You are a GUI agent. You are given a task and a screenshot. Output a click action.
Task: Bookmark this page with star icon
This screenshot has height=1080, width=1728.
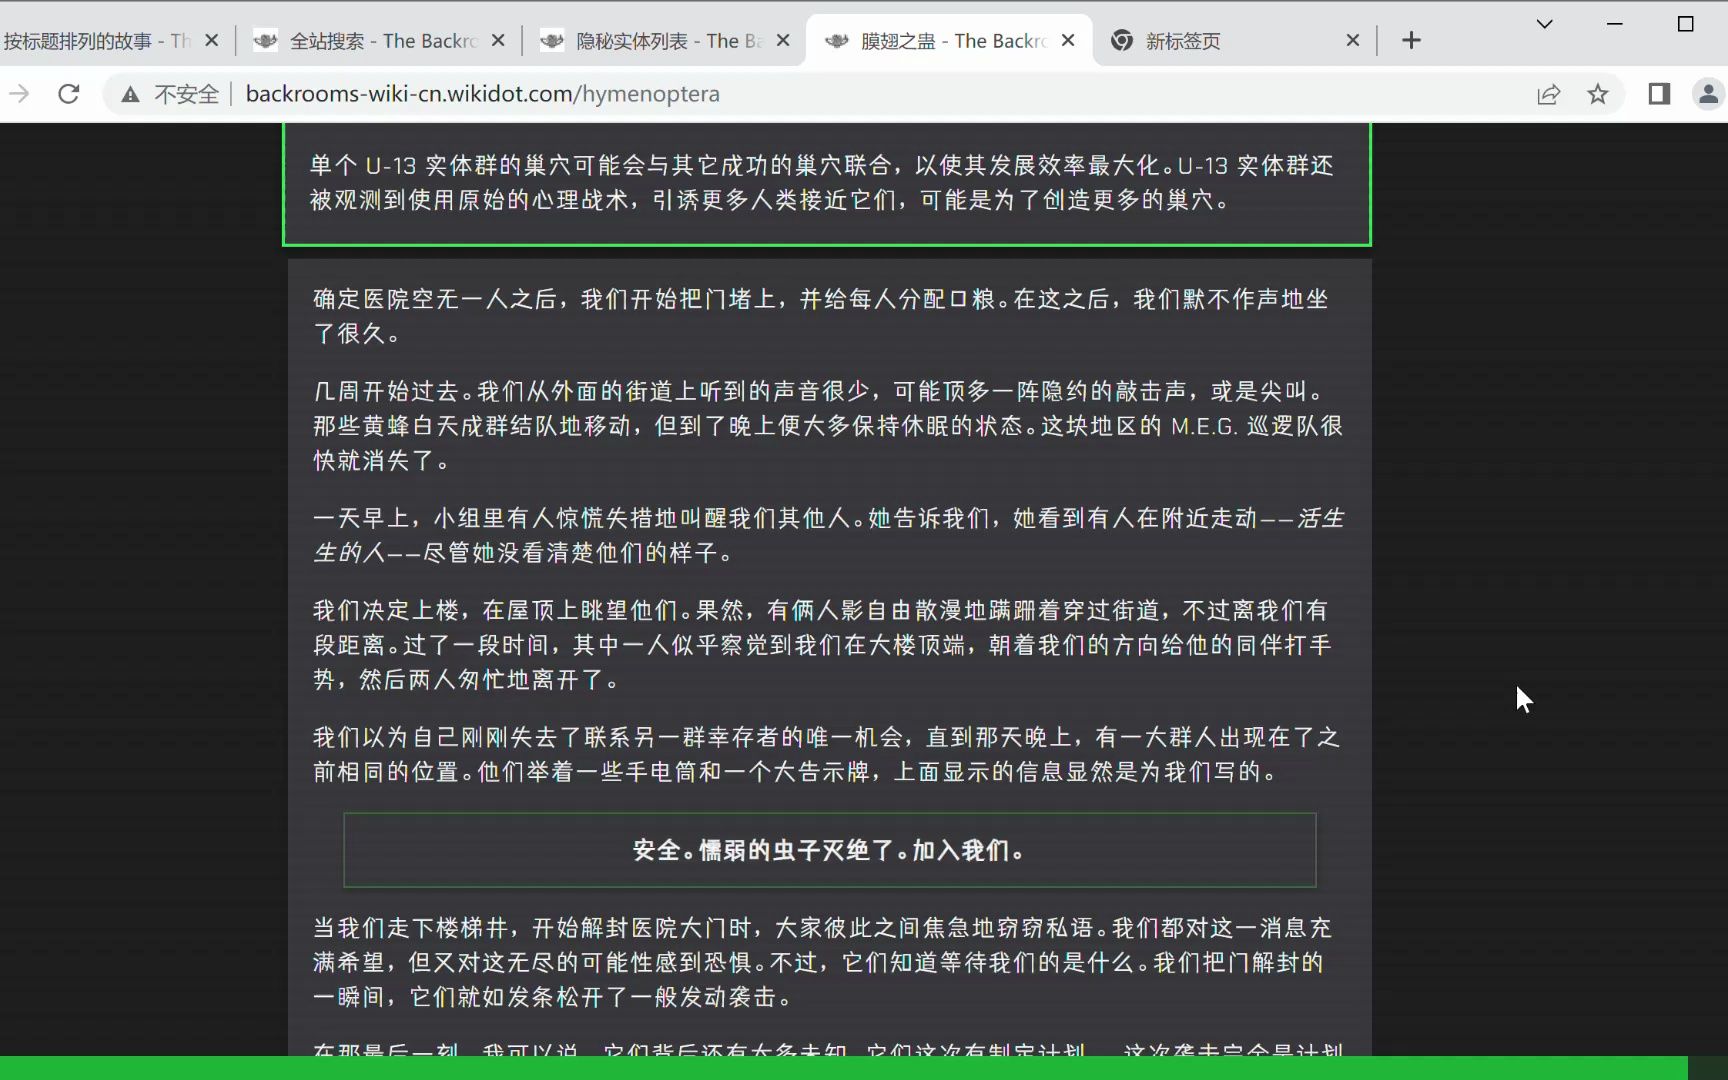point(1598,94)
